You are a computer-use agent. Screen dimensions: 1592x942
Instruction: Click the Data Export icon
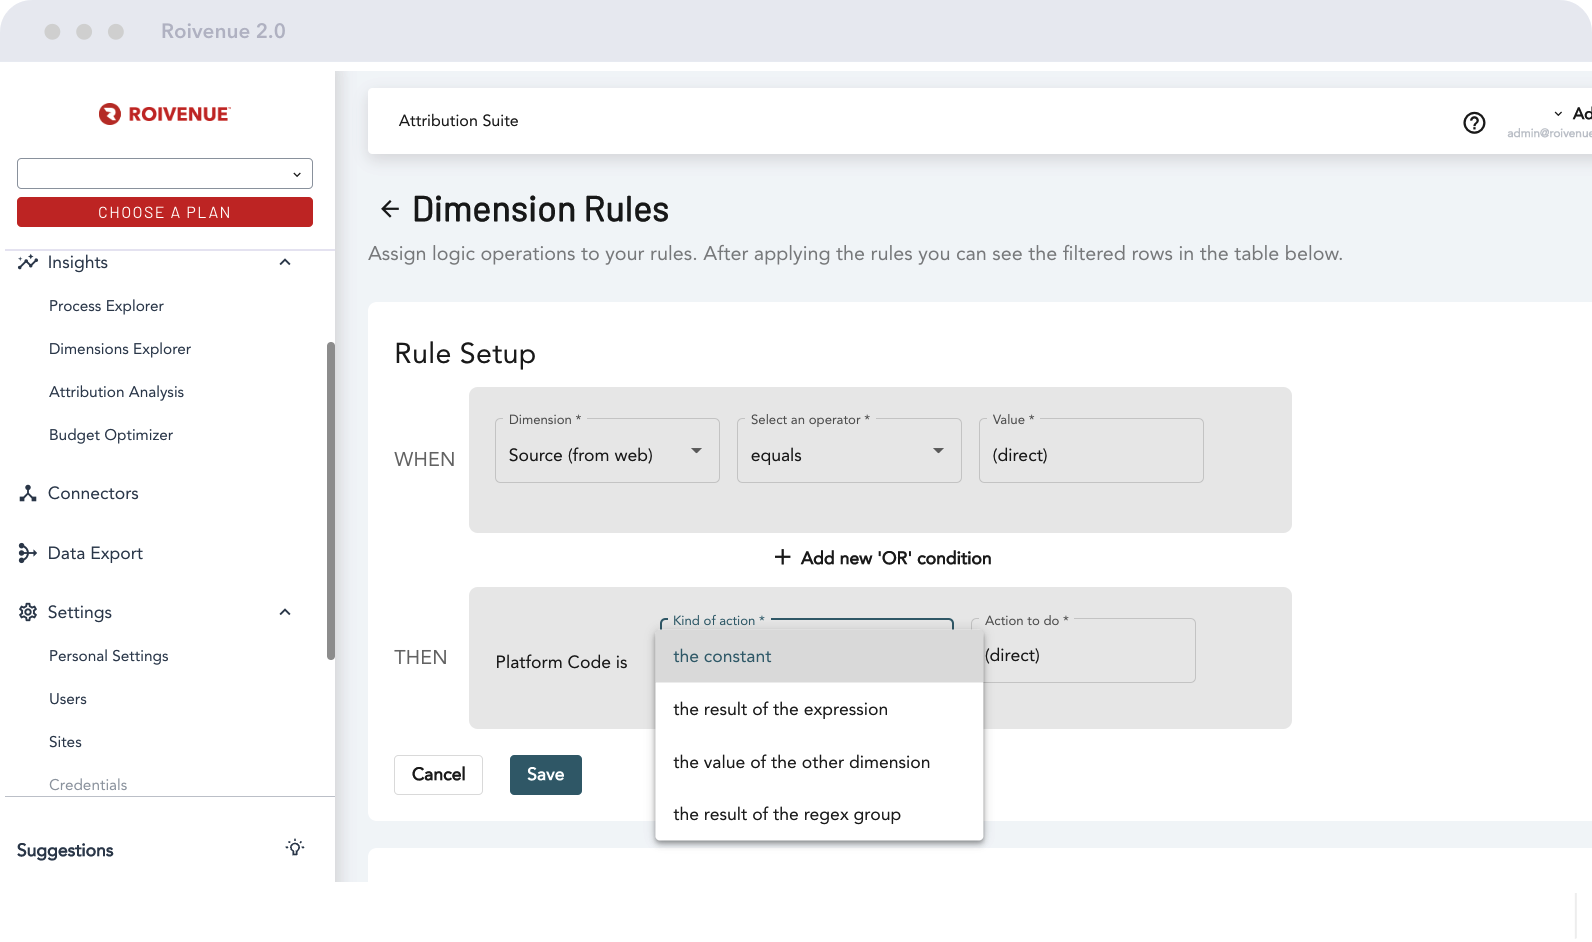tap(28, 553)
